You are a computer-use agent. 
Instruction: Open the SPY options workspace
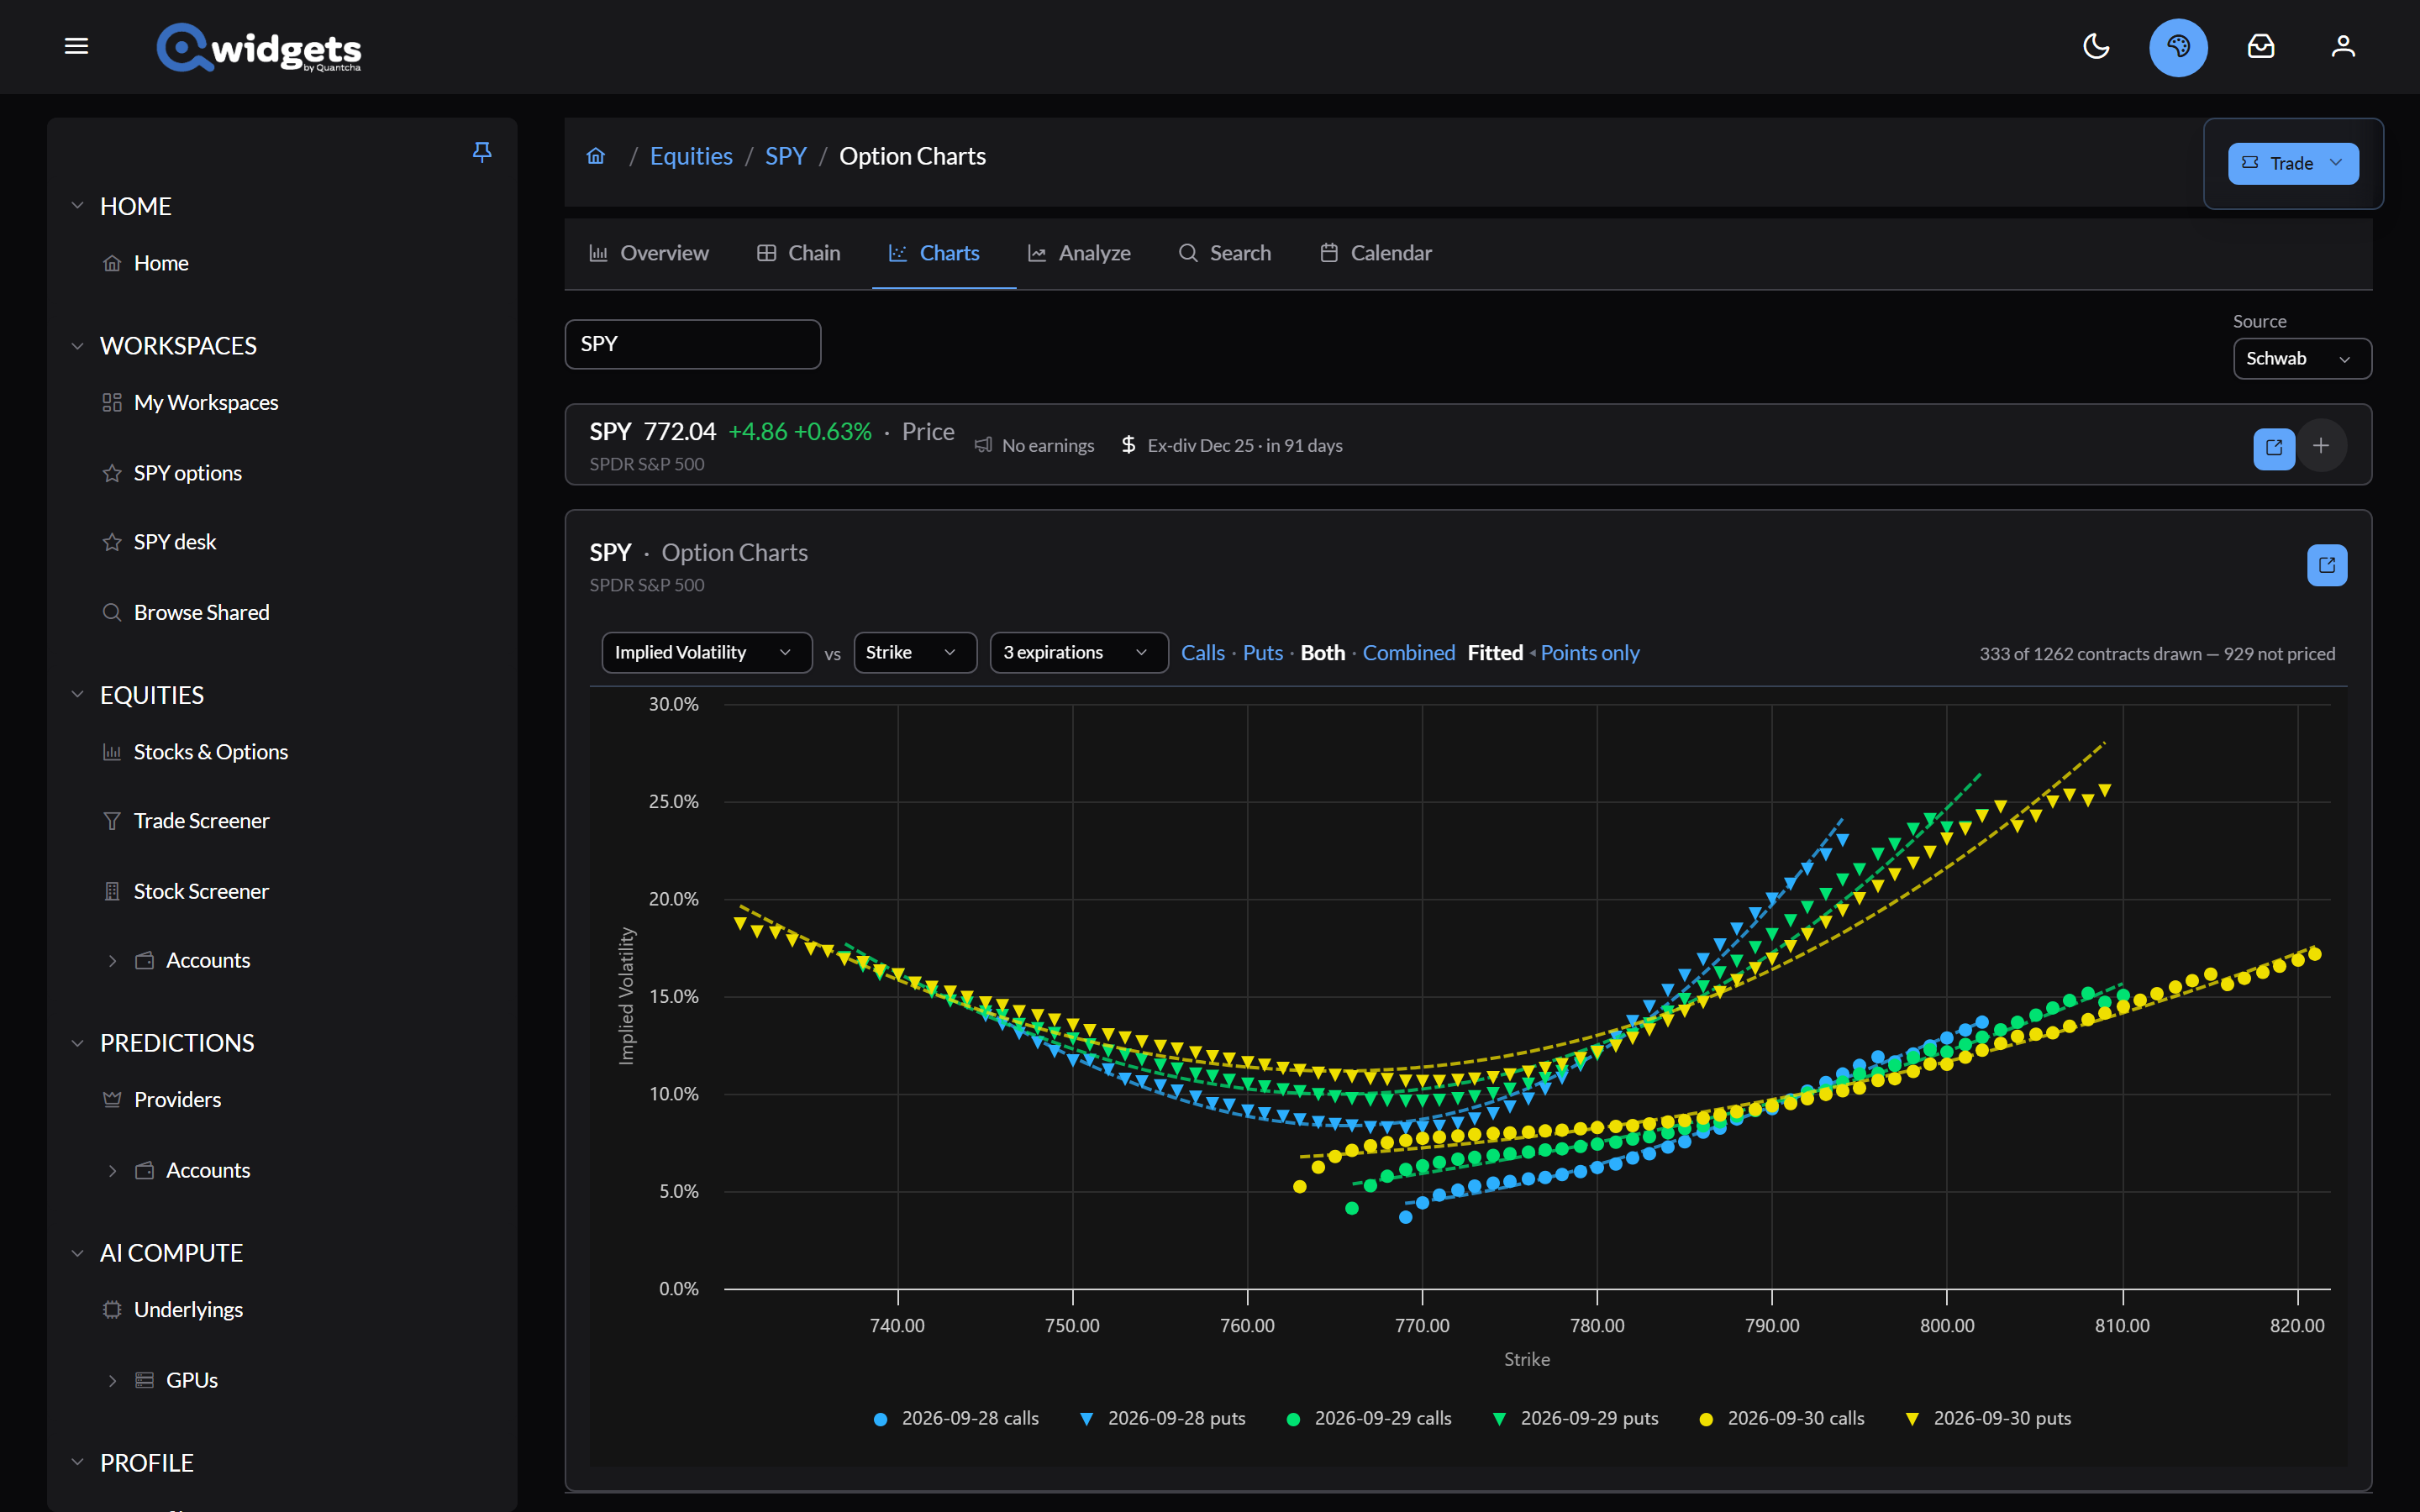click(x=172, y=473)
